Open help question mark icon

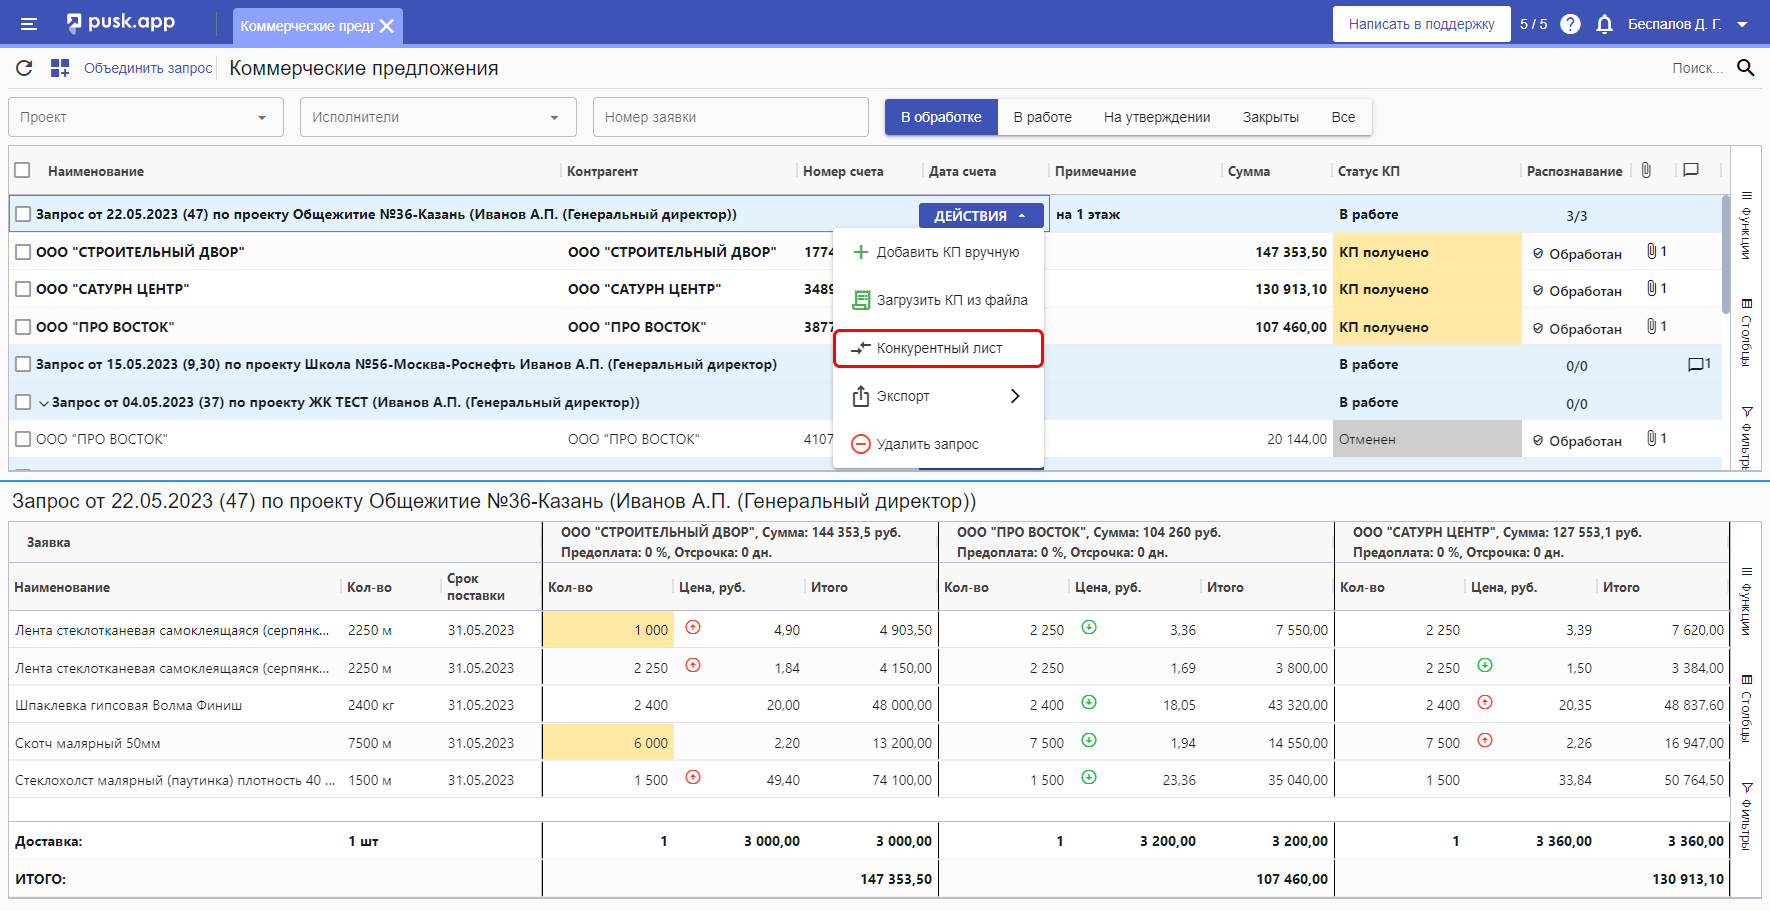pos(1570,24)
